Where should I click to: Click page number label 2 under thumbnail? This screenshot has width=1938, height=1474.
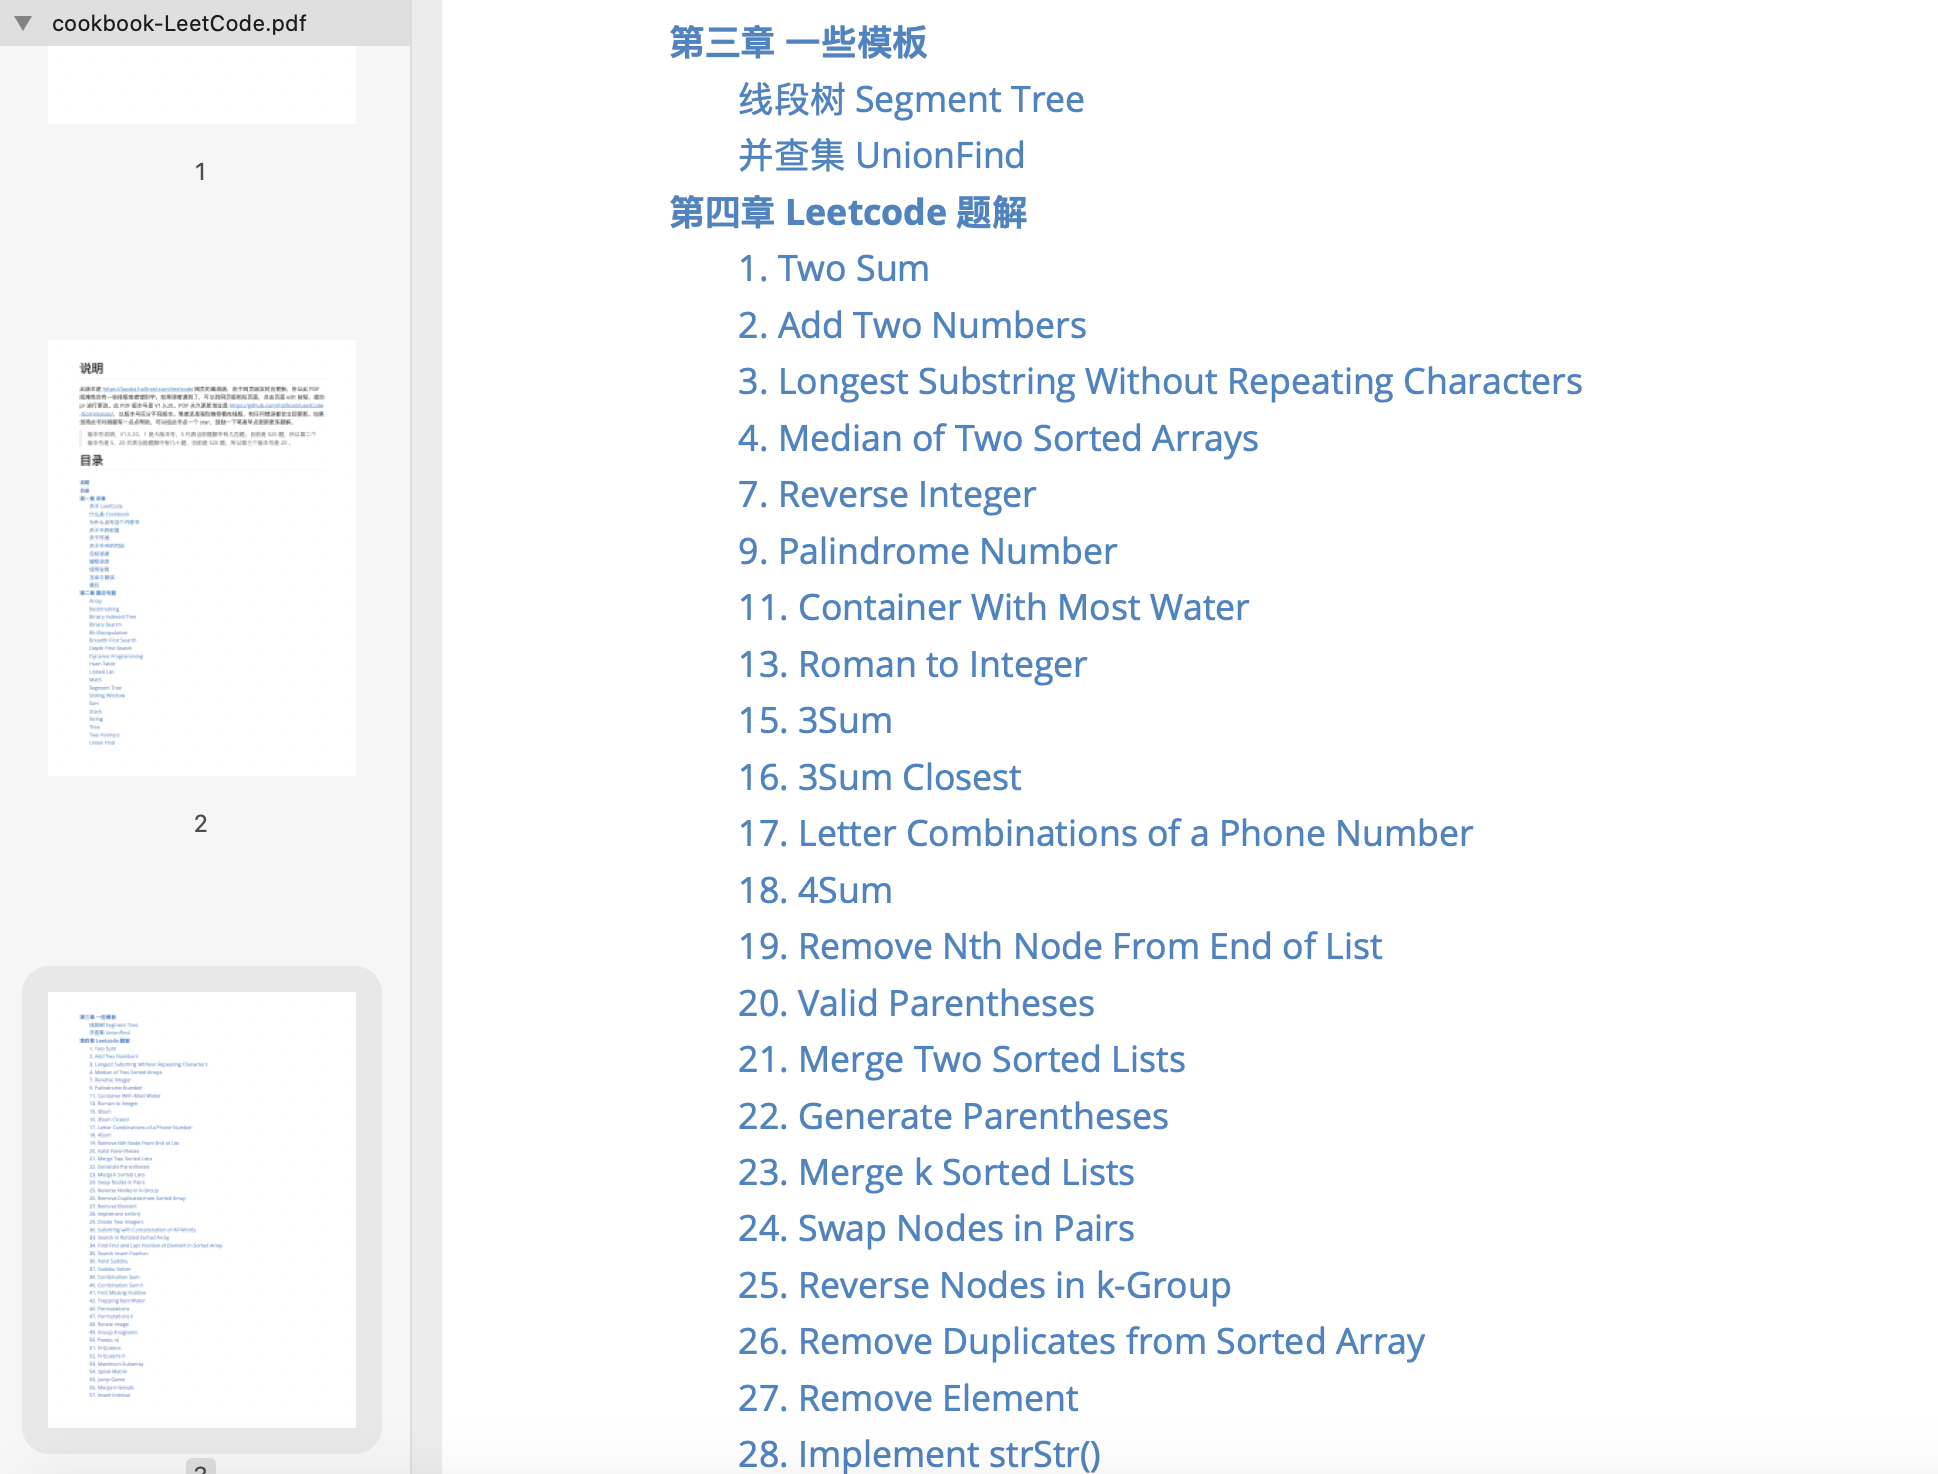coord(201,824)
